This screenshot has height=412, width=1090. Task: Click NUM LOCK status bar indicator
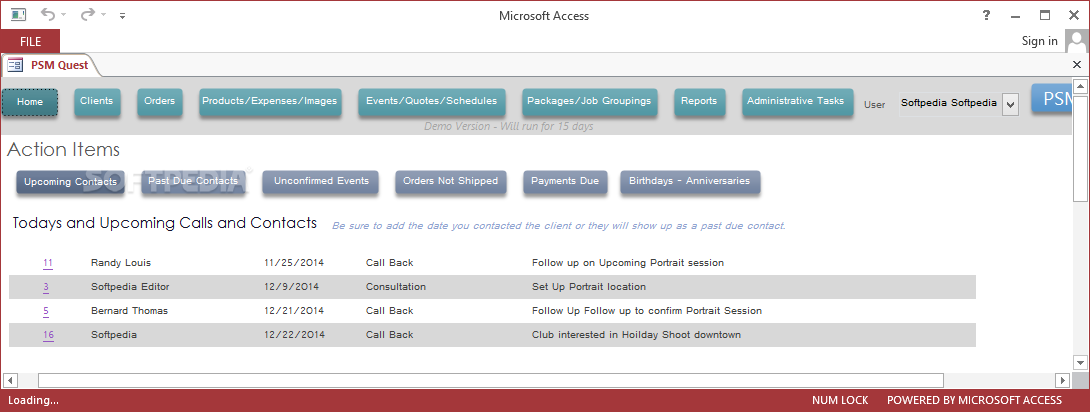(x=840, y=400)
